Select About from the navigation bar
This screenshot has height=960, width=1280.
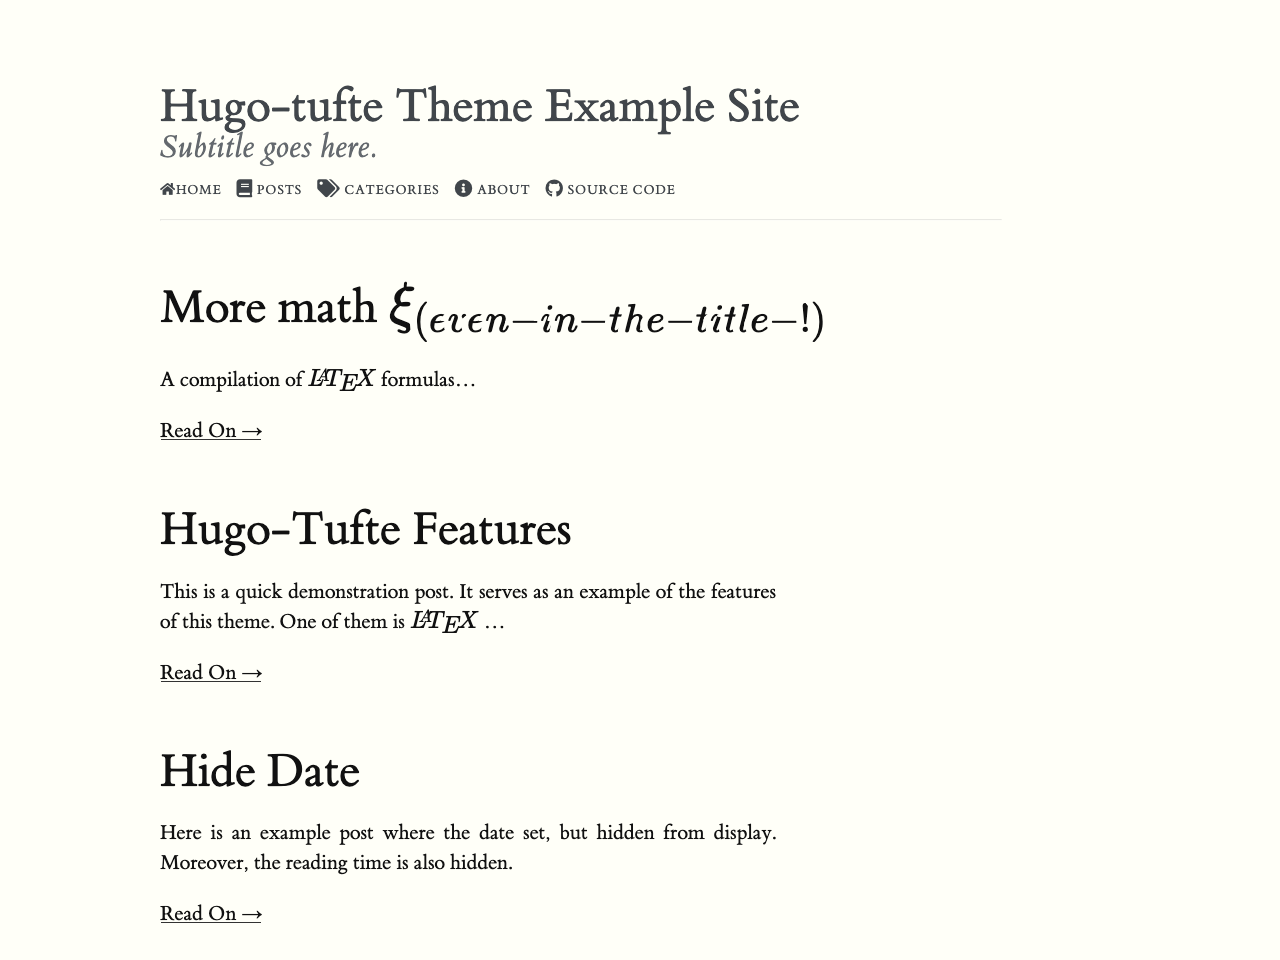[x=503, y=189]
